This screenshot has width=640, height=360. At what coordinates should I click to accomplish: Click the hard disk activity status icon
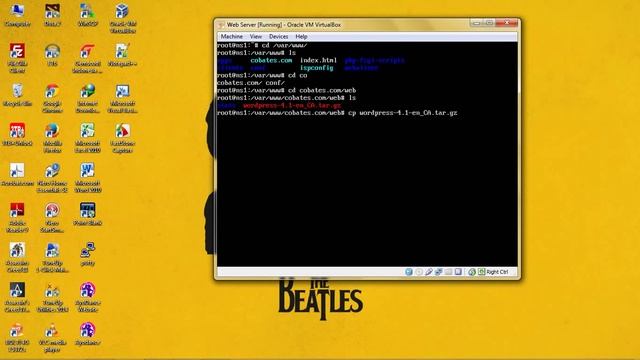coord(409,272)
